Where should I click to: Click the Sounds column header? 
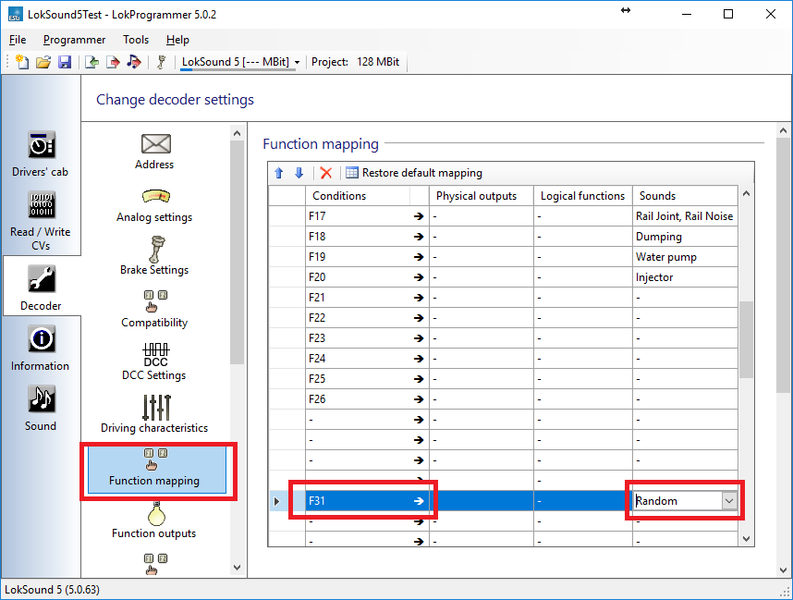[685, 196]
